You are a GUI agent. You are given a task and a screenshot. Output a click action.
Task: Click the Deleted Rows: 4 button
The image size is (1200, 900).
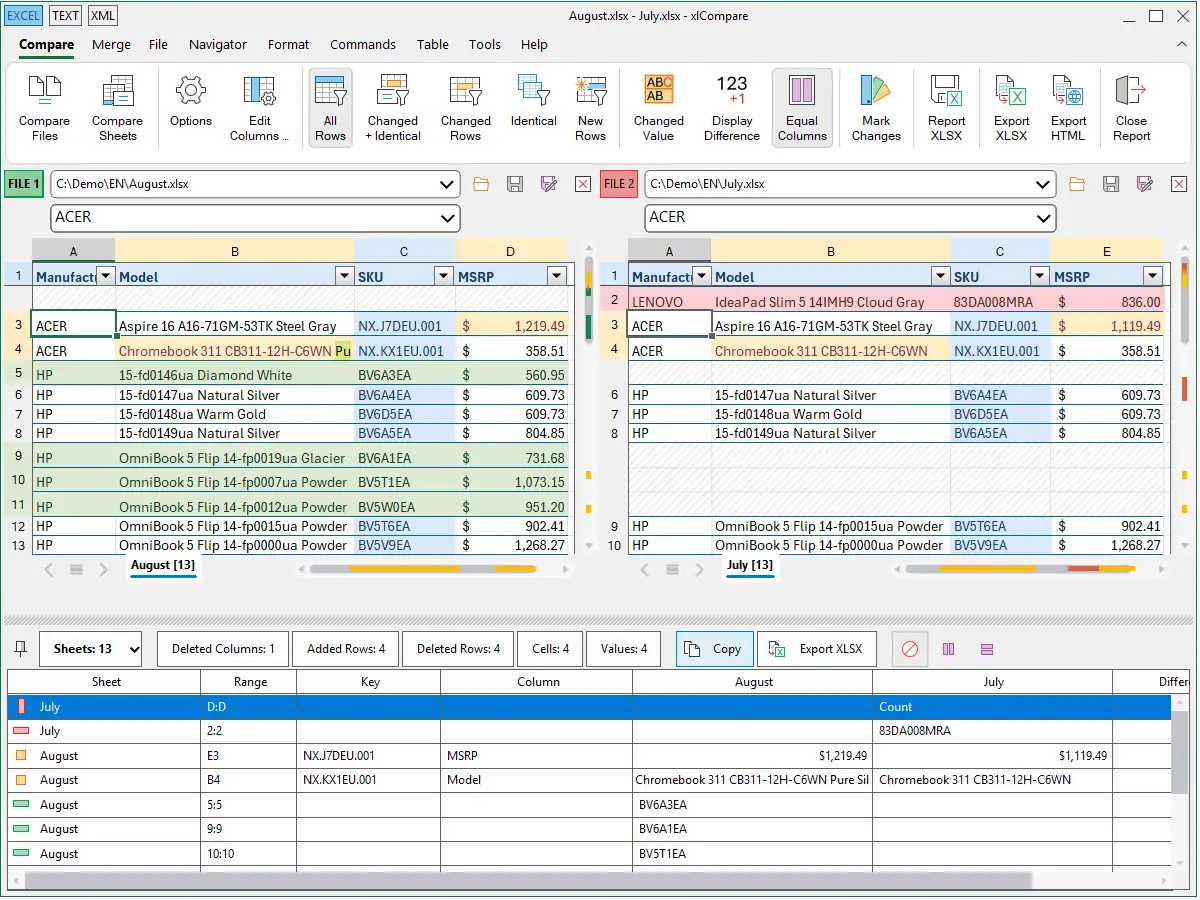tap(458, 649)
